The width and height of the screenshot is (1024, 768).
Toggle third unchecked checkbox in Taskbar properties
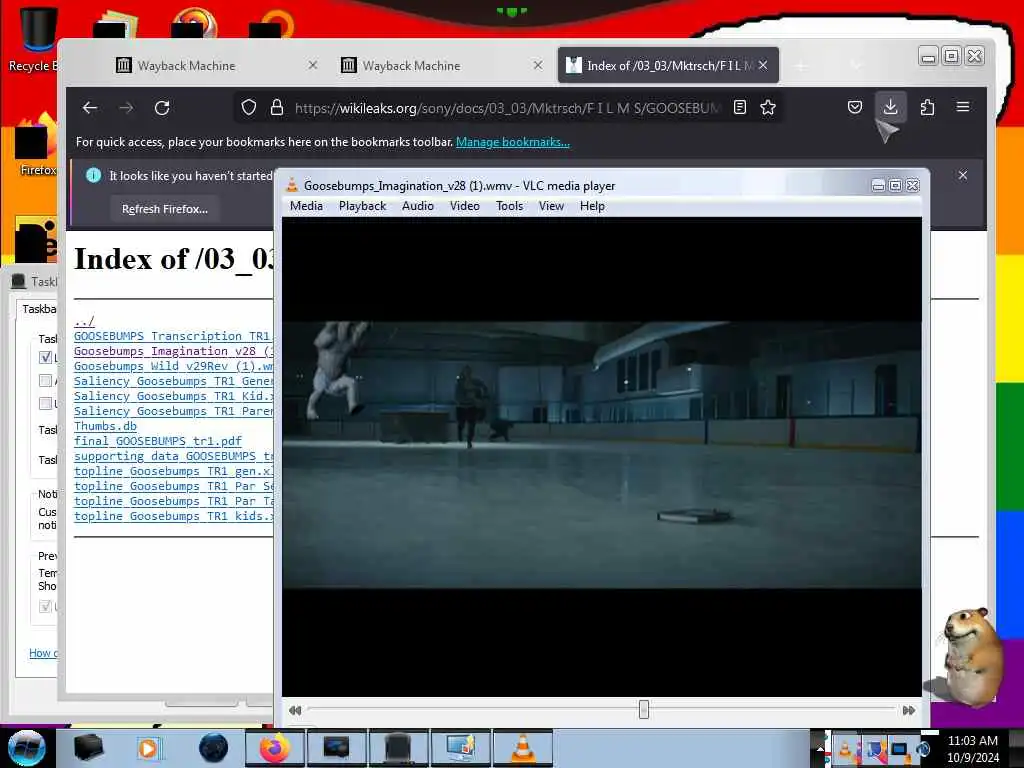[x=45, y=403]
